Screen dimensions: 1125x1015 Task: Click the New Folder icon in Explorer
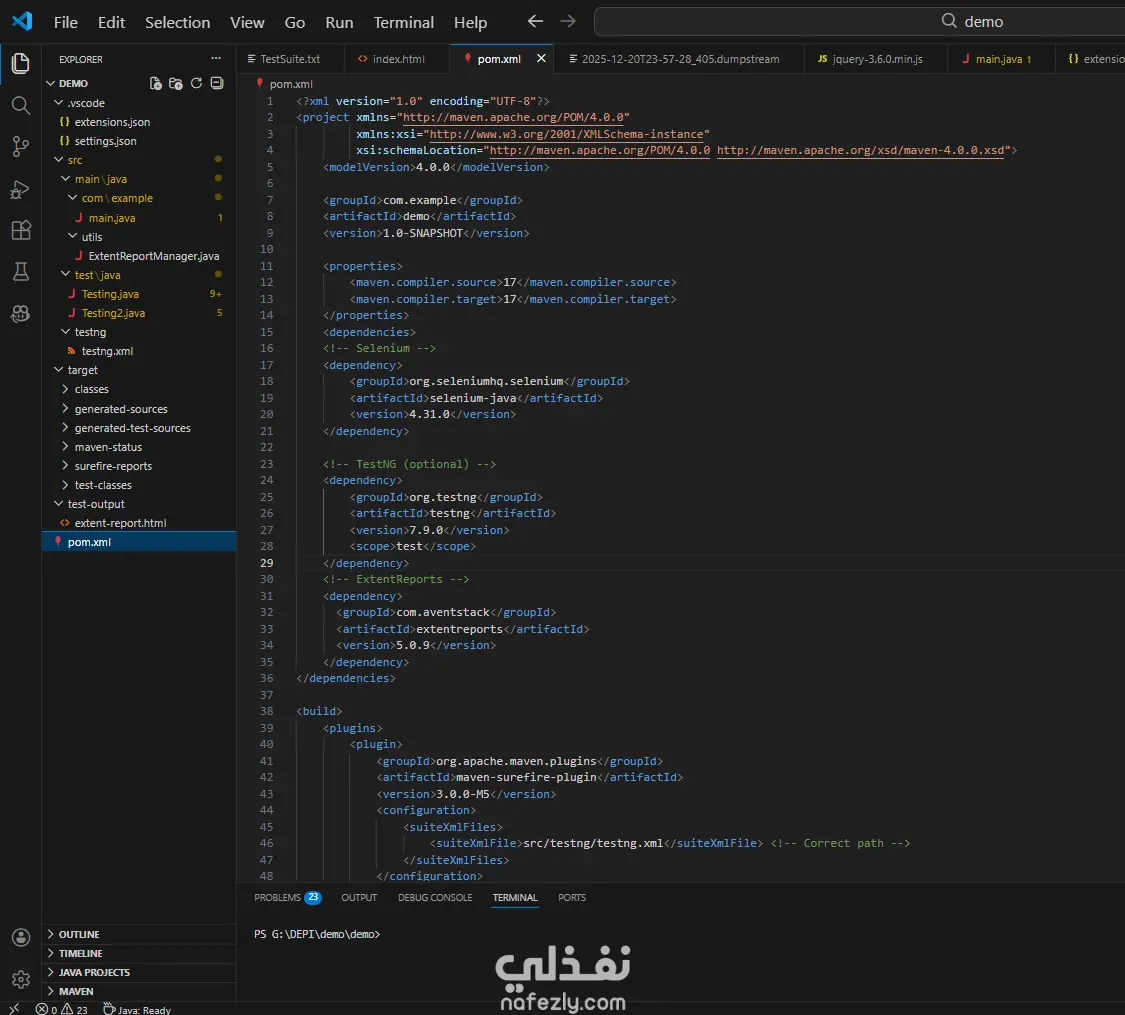point(175,83)
